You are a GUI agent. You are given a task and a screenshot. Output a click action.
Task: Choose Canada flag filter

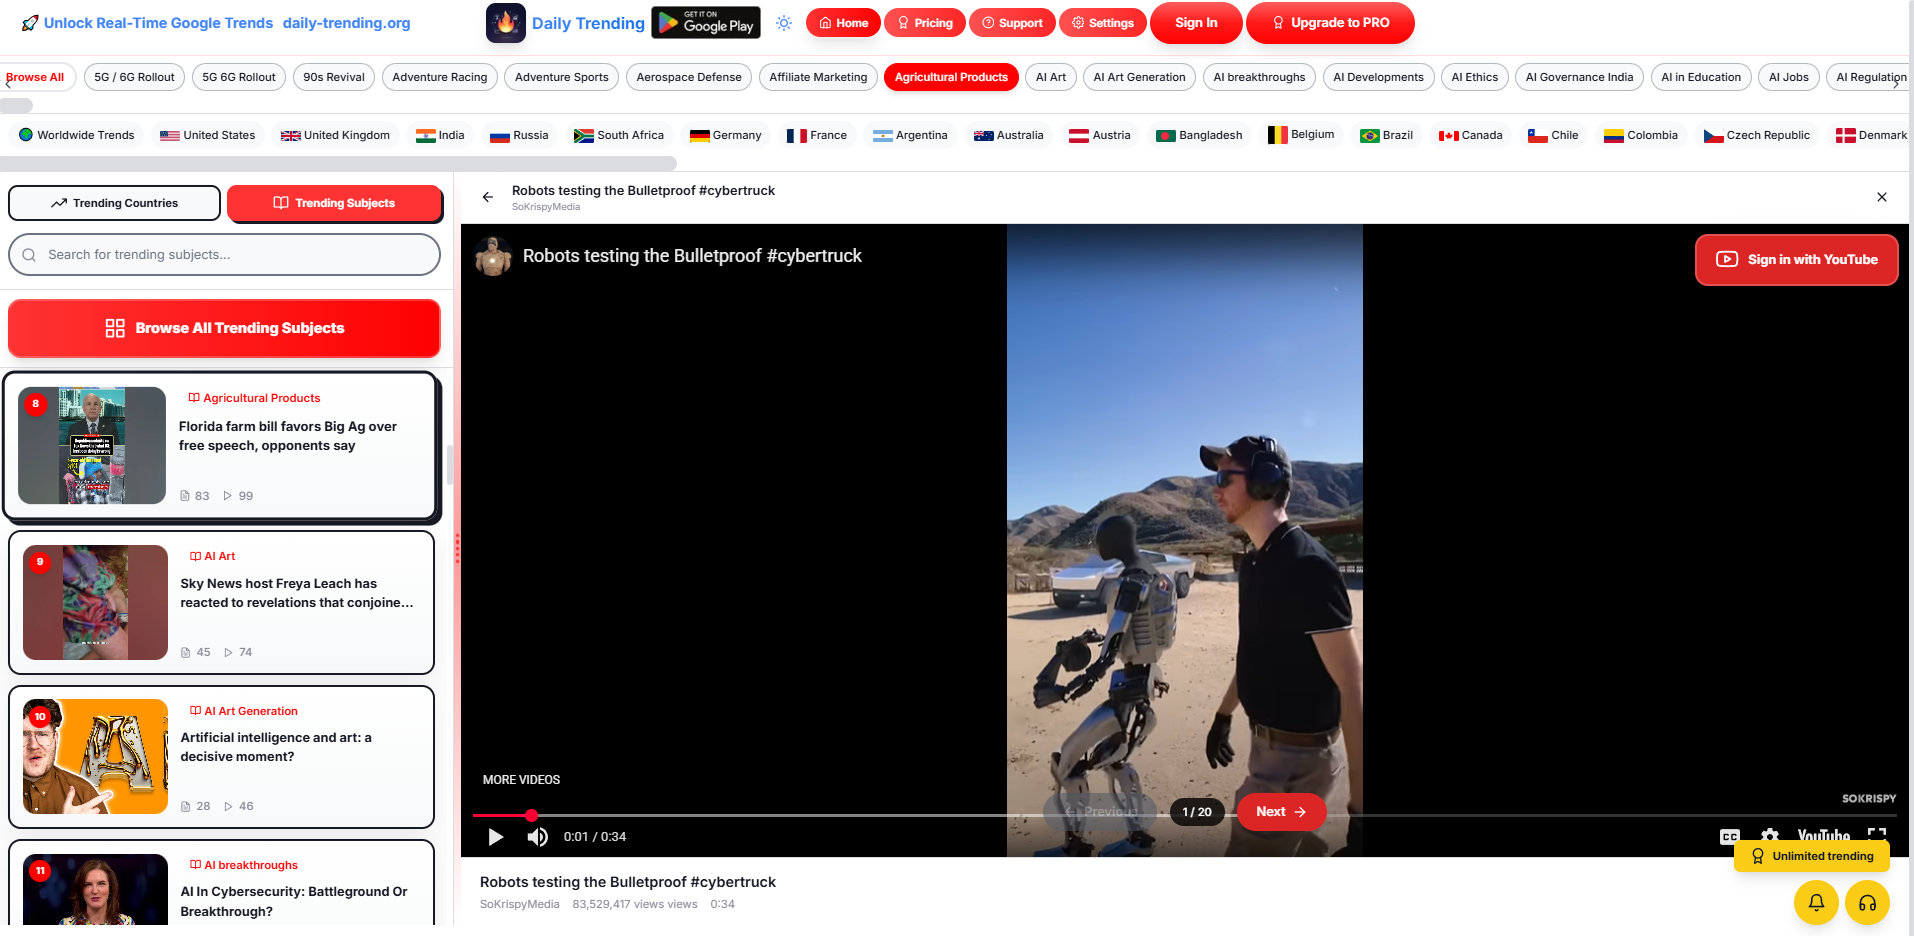[1471, 135]
